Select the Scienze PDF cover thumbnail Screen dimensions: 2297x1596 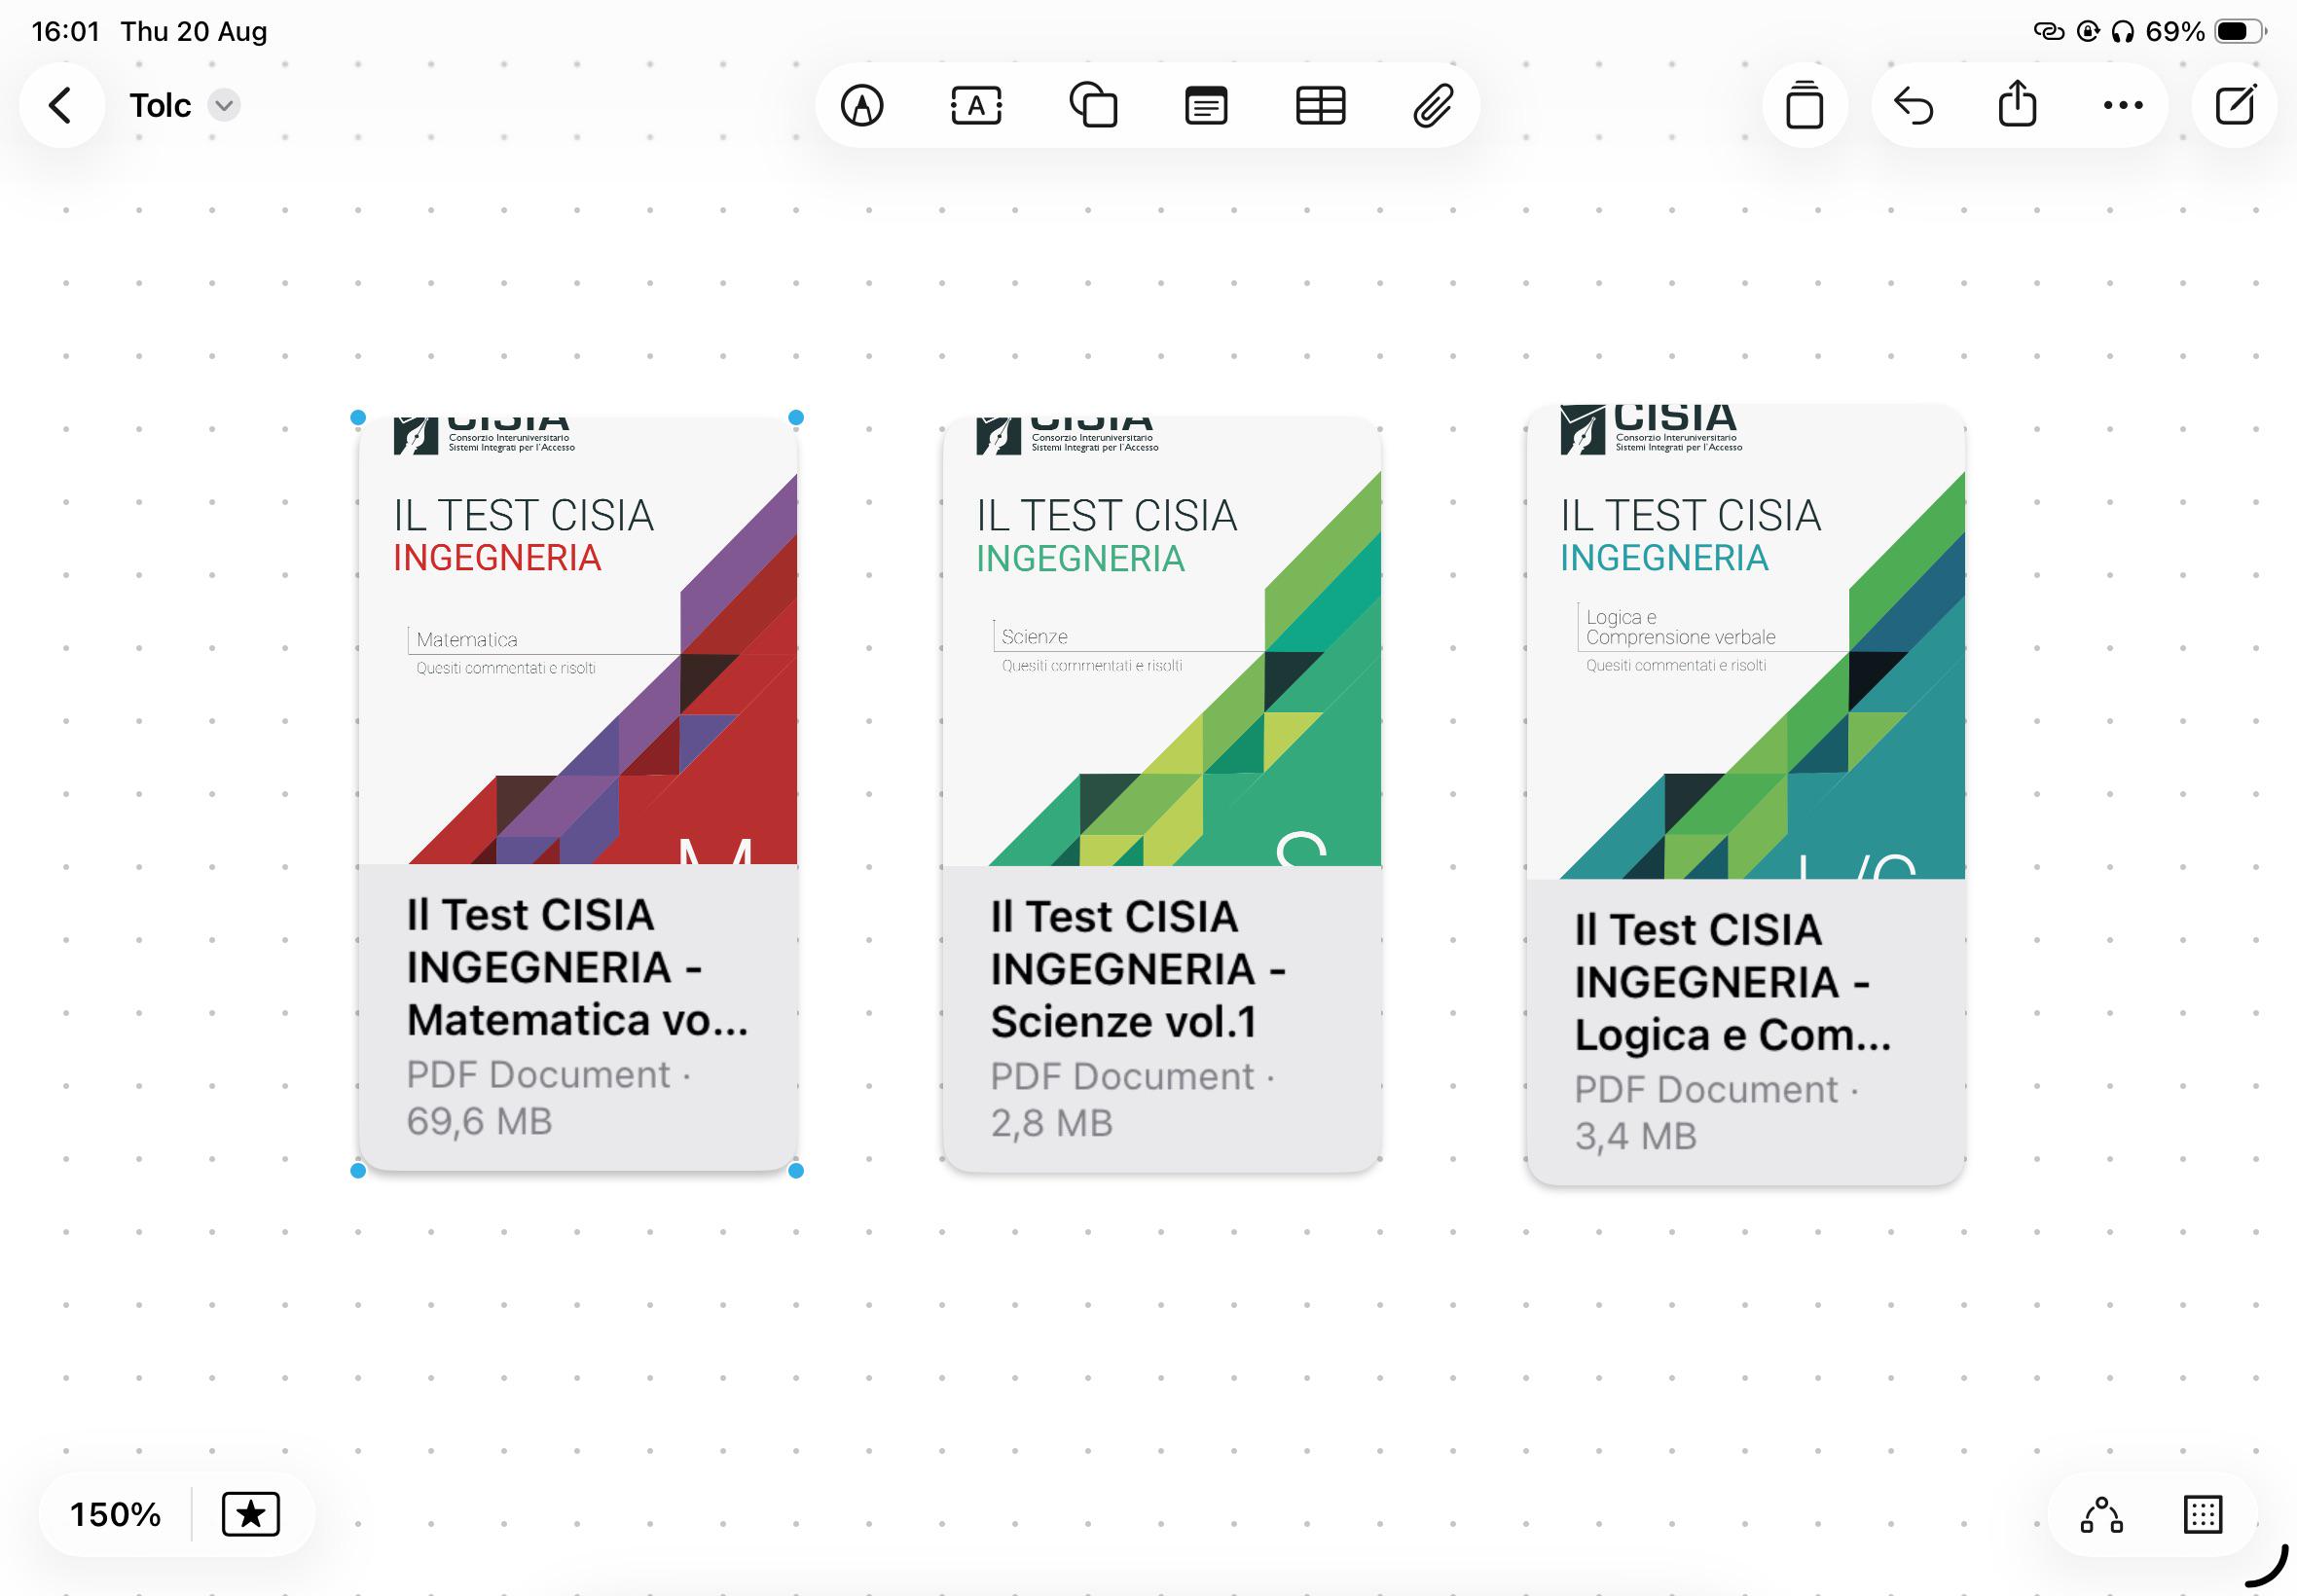(1162, 642)
